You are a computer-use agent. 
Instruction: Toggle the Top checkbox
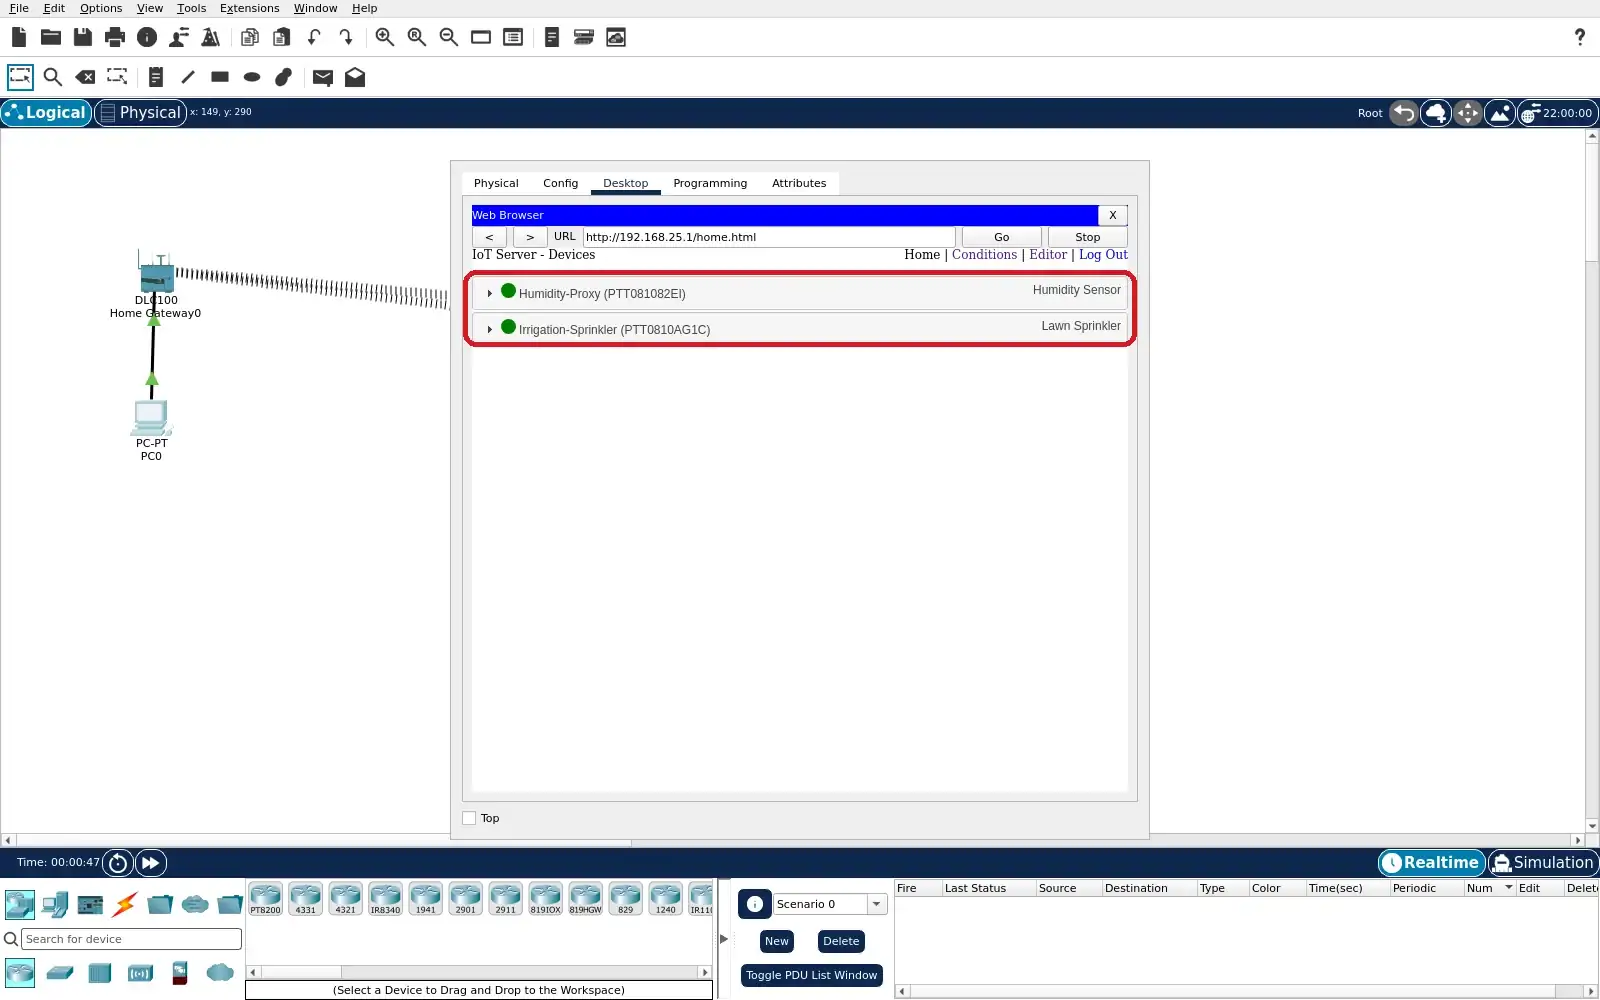469,818
